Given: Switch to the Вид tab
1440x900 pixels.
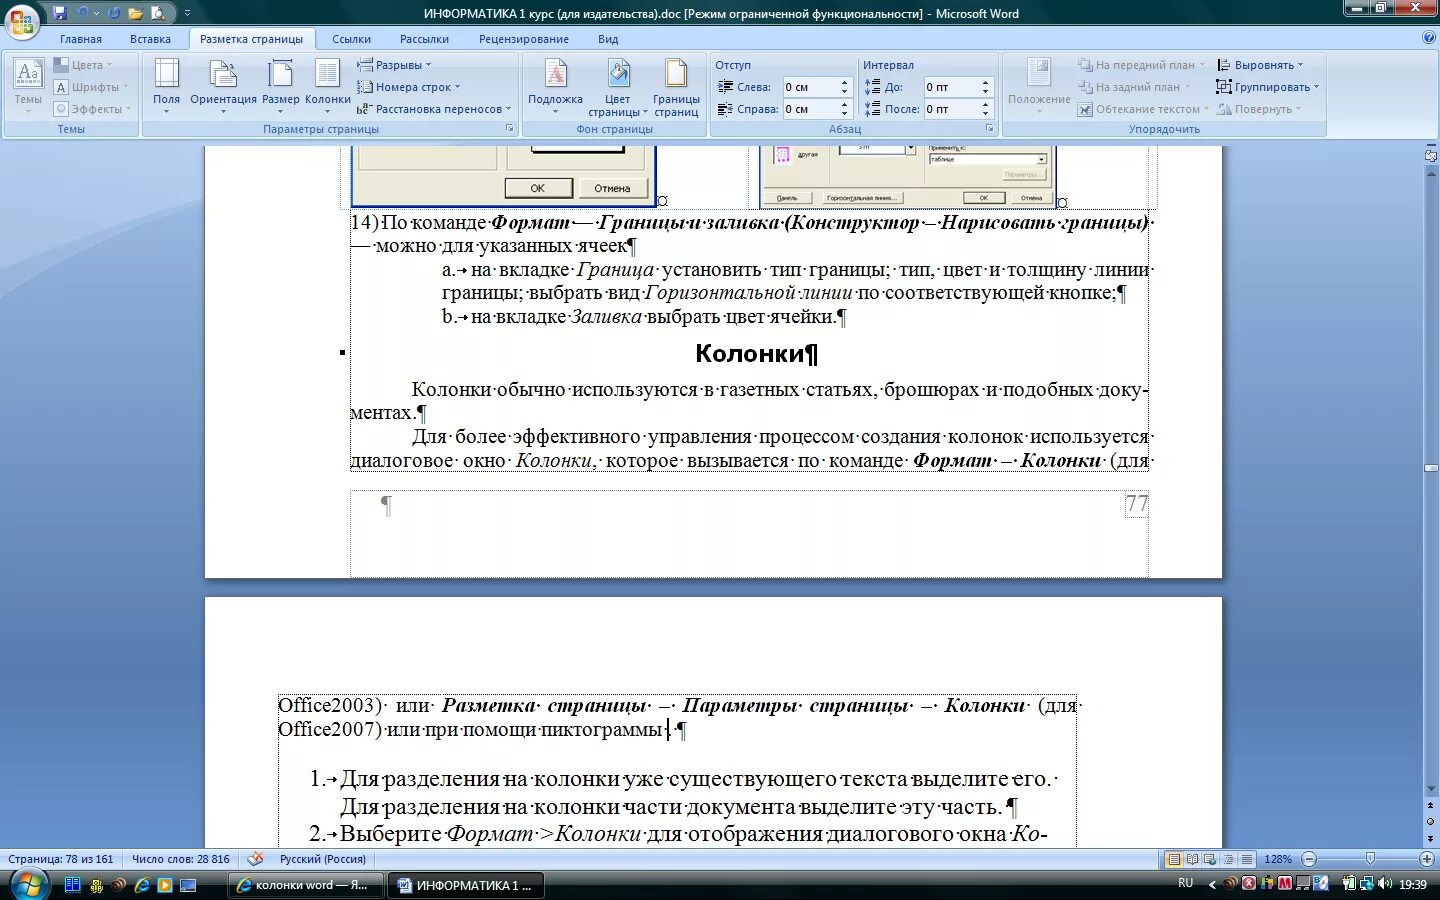Looking at the screenshot, I should coord(608,39).
